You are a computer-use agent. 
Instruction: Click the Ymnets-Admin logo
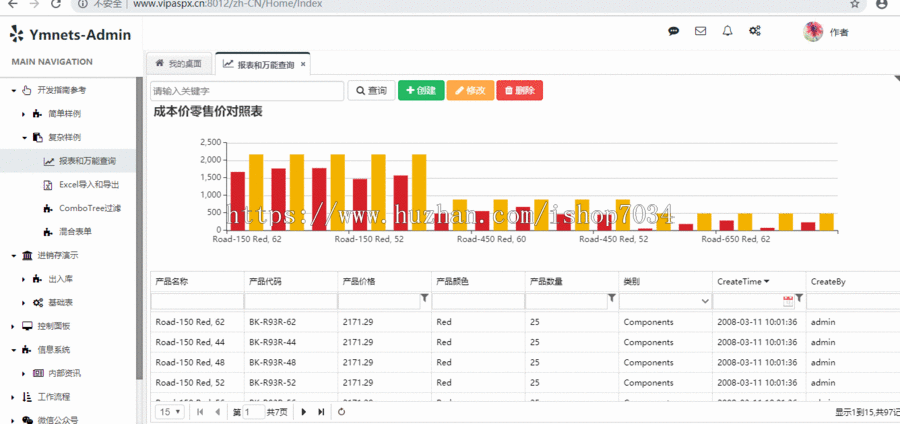point(70,35)
